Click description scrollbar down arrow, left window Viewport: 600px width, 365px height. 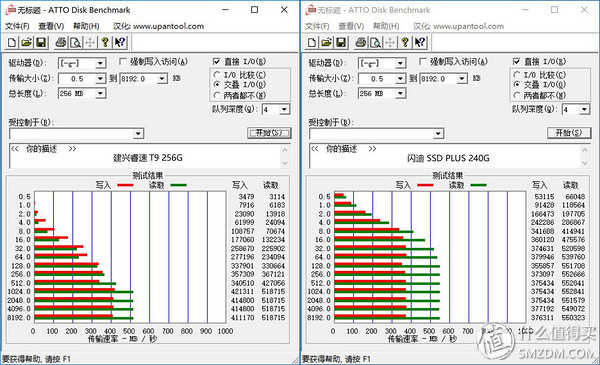point(285,163)
